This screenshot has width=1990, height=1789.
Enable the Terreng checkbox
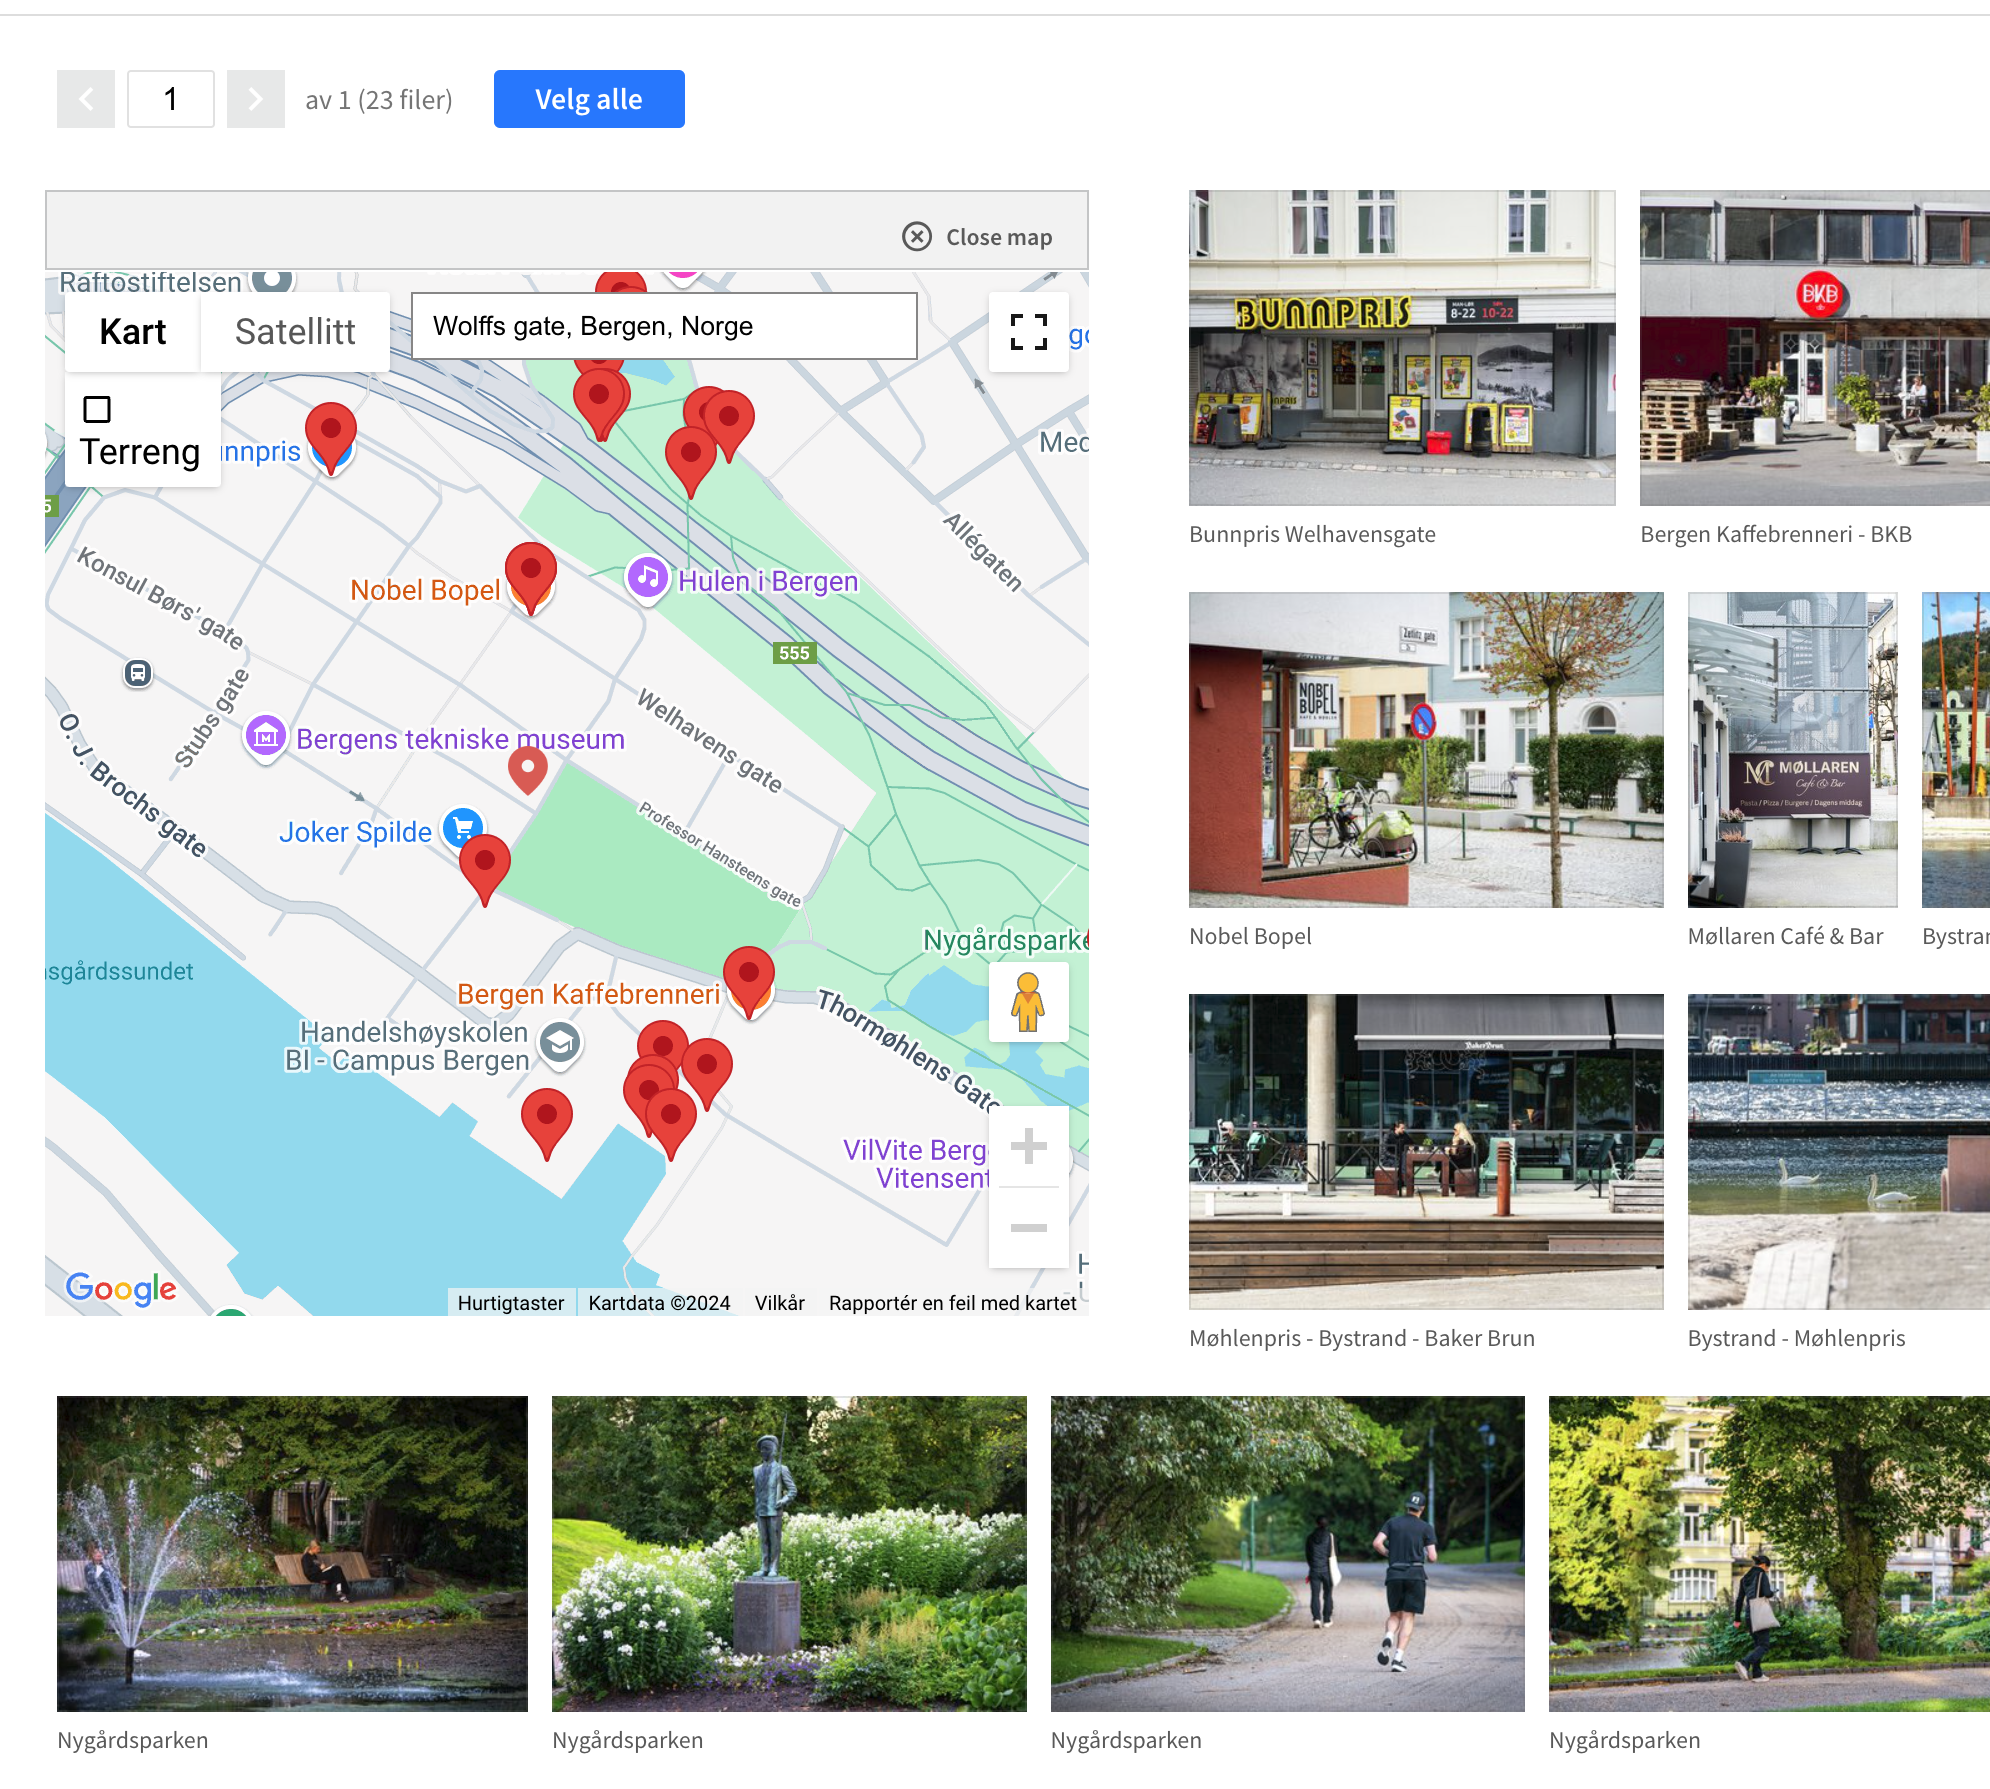97,409
